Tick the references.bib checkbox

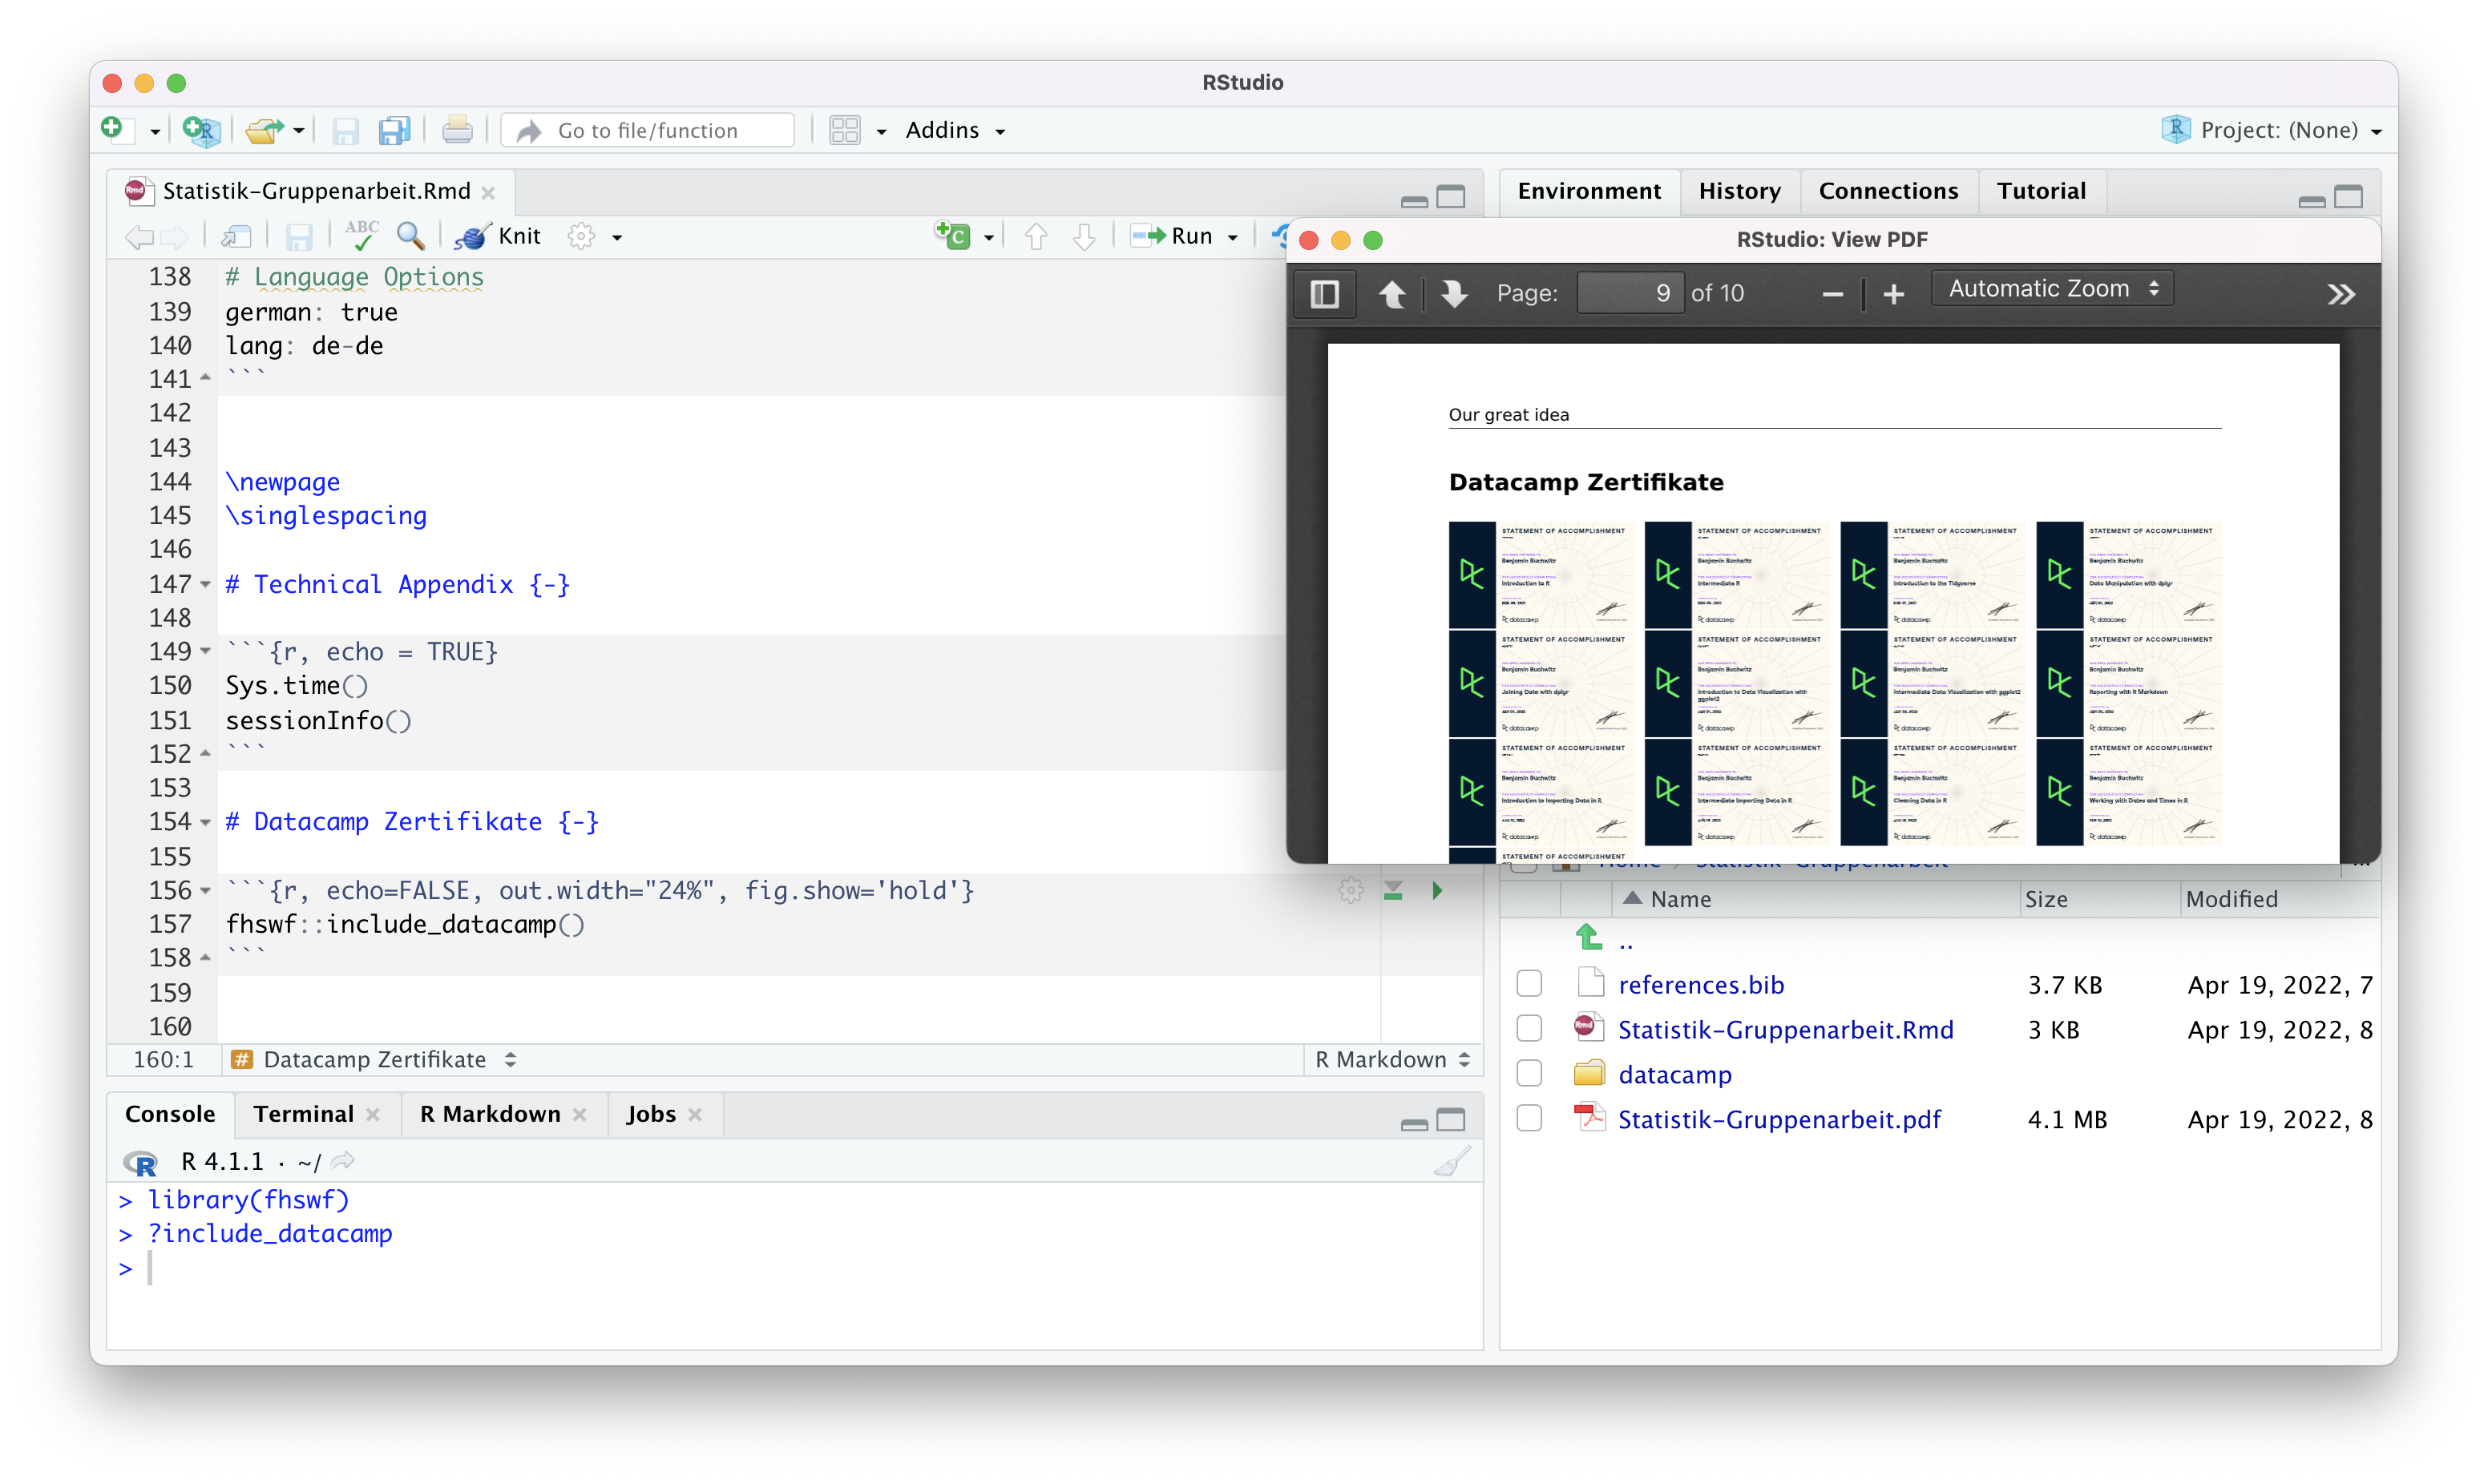click(1528, 984)
